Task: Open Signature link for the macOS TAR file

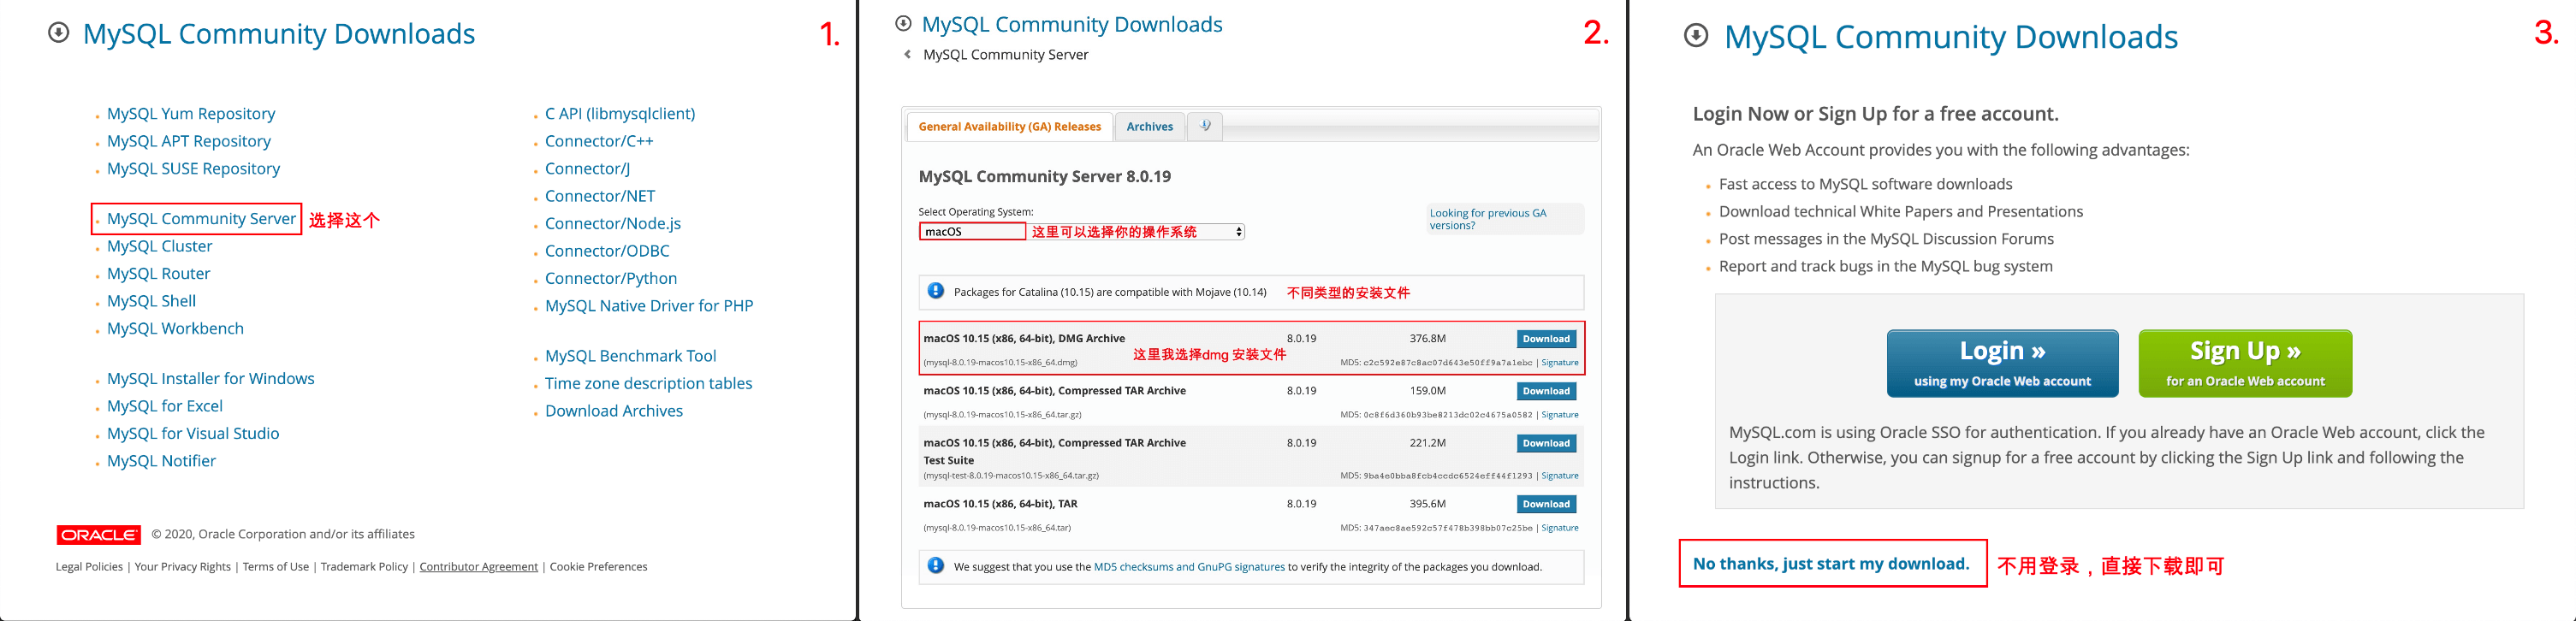Action: click(x=1559, y=528)
